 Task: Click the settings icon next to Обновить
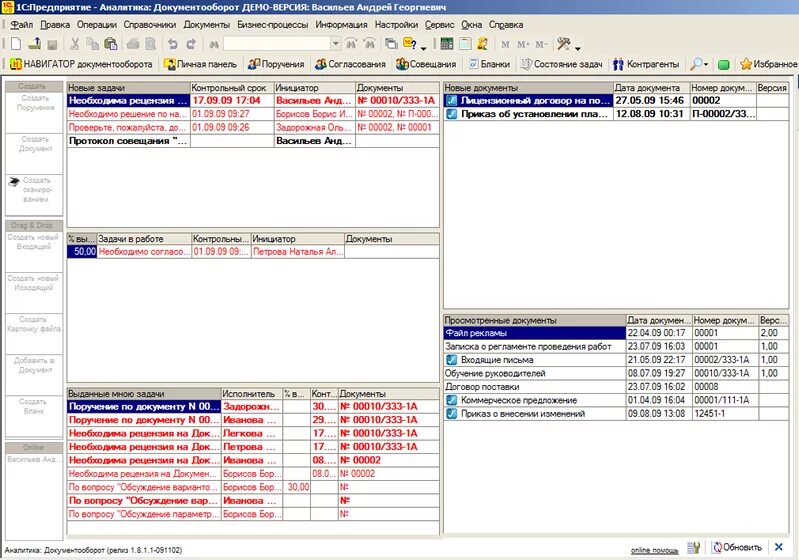point(694,548)
